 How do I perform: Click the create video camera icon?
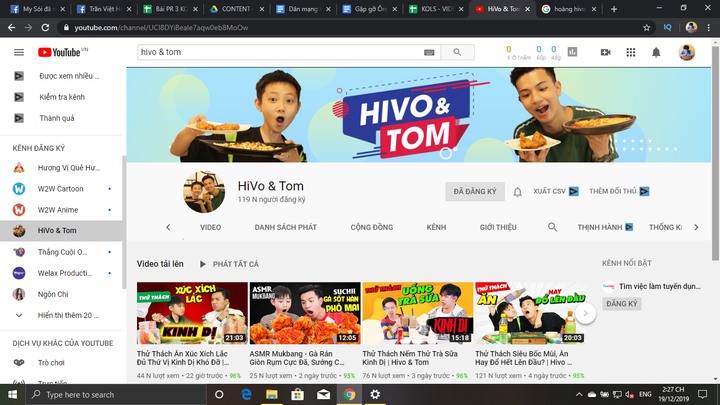[x=606, y=52]
